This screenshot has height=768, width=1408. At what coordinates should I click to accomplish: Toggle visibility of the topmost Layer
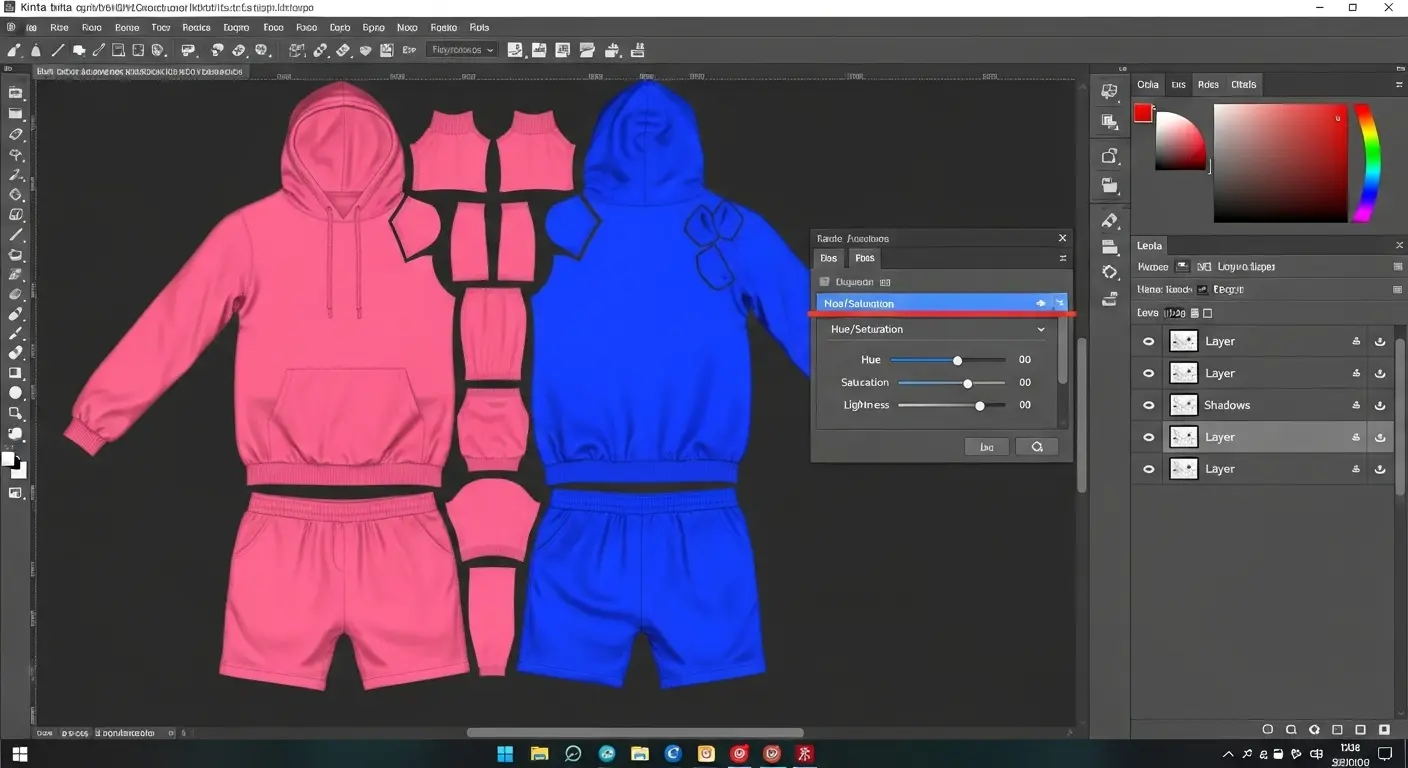(1147, 341)
